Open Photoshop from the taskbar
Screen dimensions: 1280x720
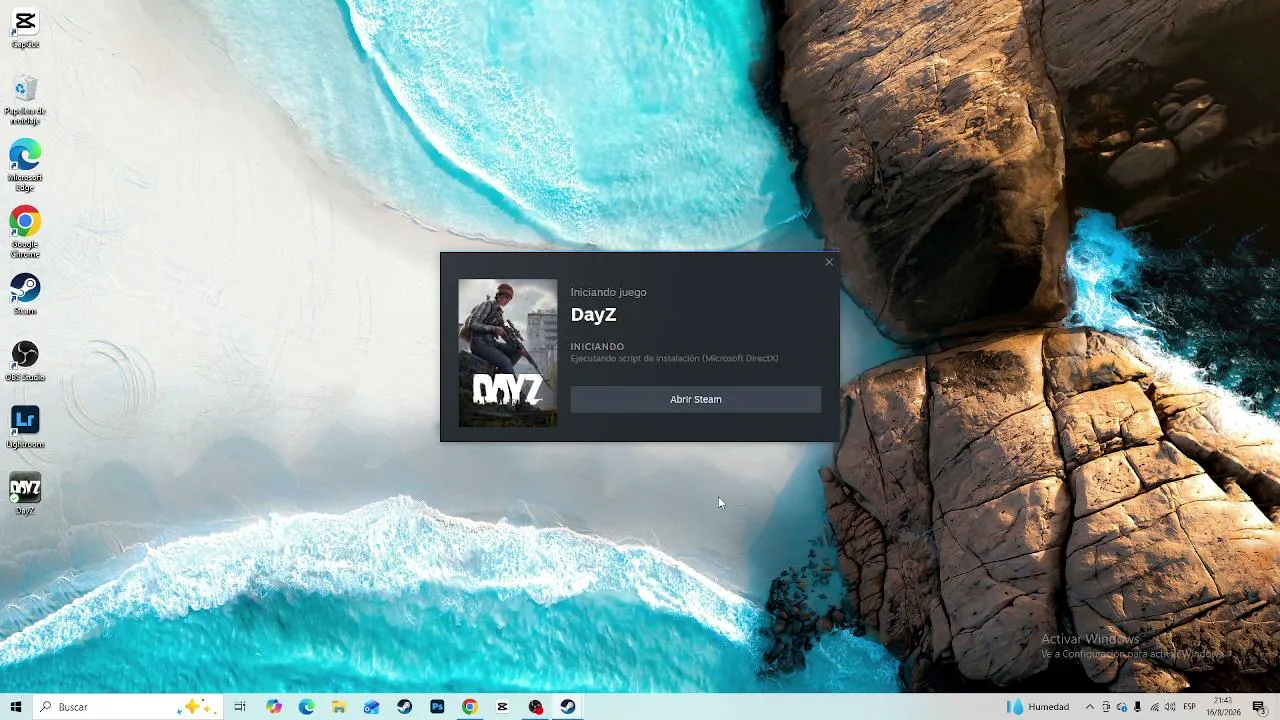tap(437, 707)
